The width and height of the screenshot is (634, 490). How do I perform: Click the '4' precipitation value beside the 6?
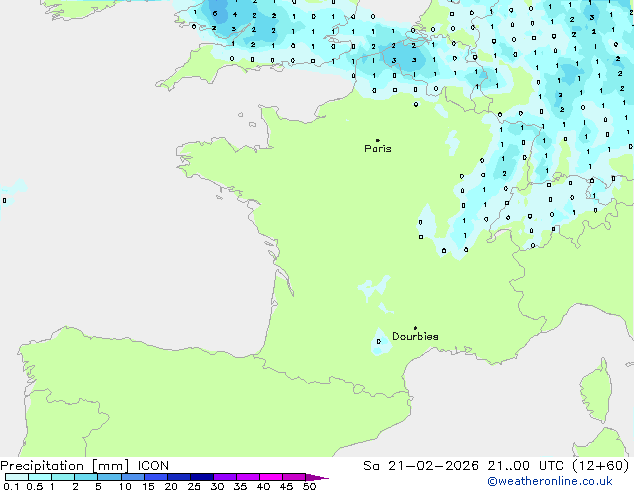235,15
